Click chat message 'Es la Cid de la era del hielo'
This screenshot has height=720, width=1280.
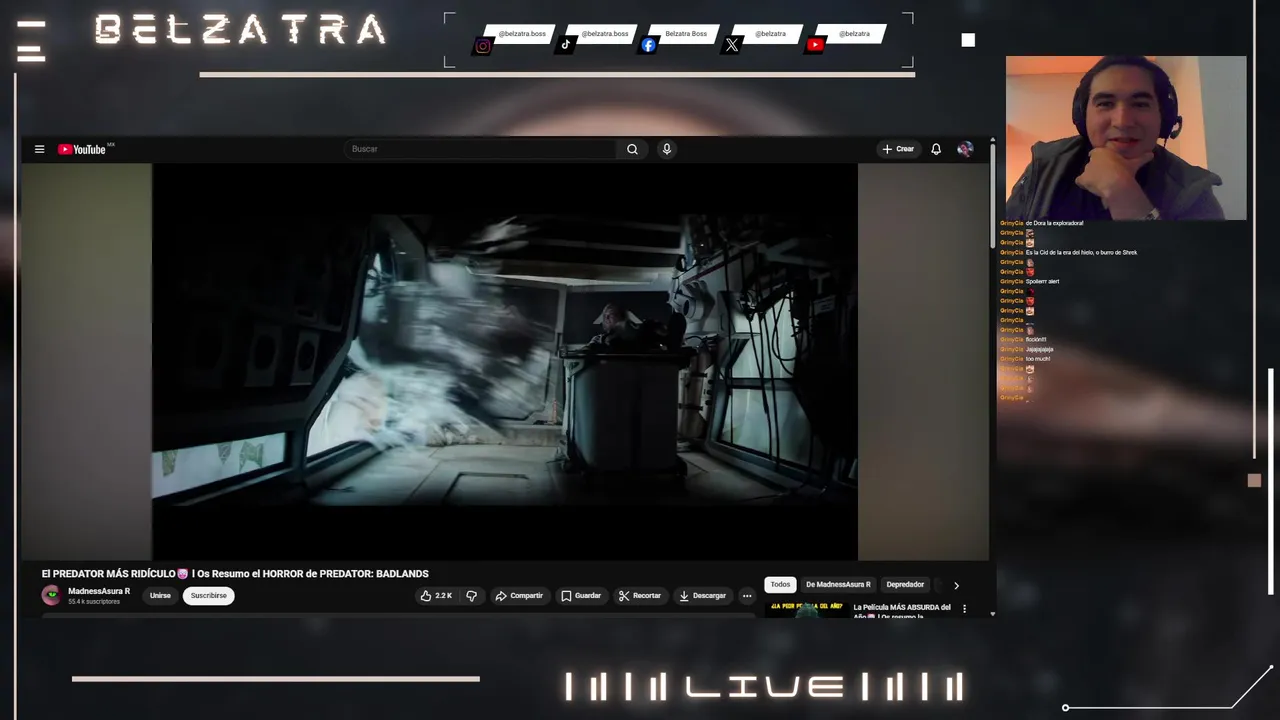[x=1082, y=253]
